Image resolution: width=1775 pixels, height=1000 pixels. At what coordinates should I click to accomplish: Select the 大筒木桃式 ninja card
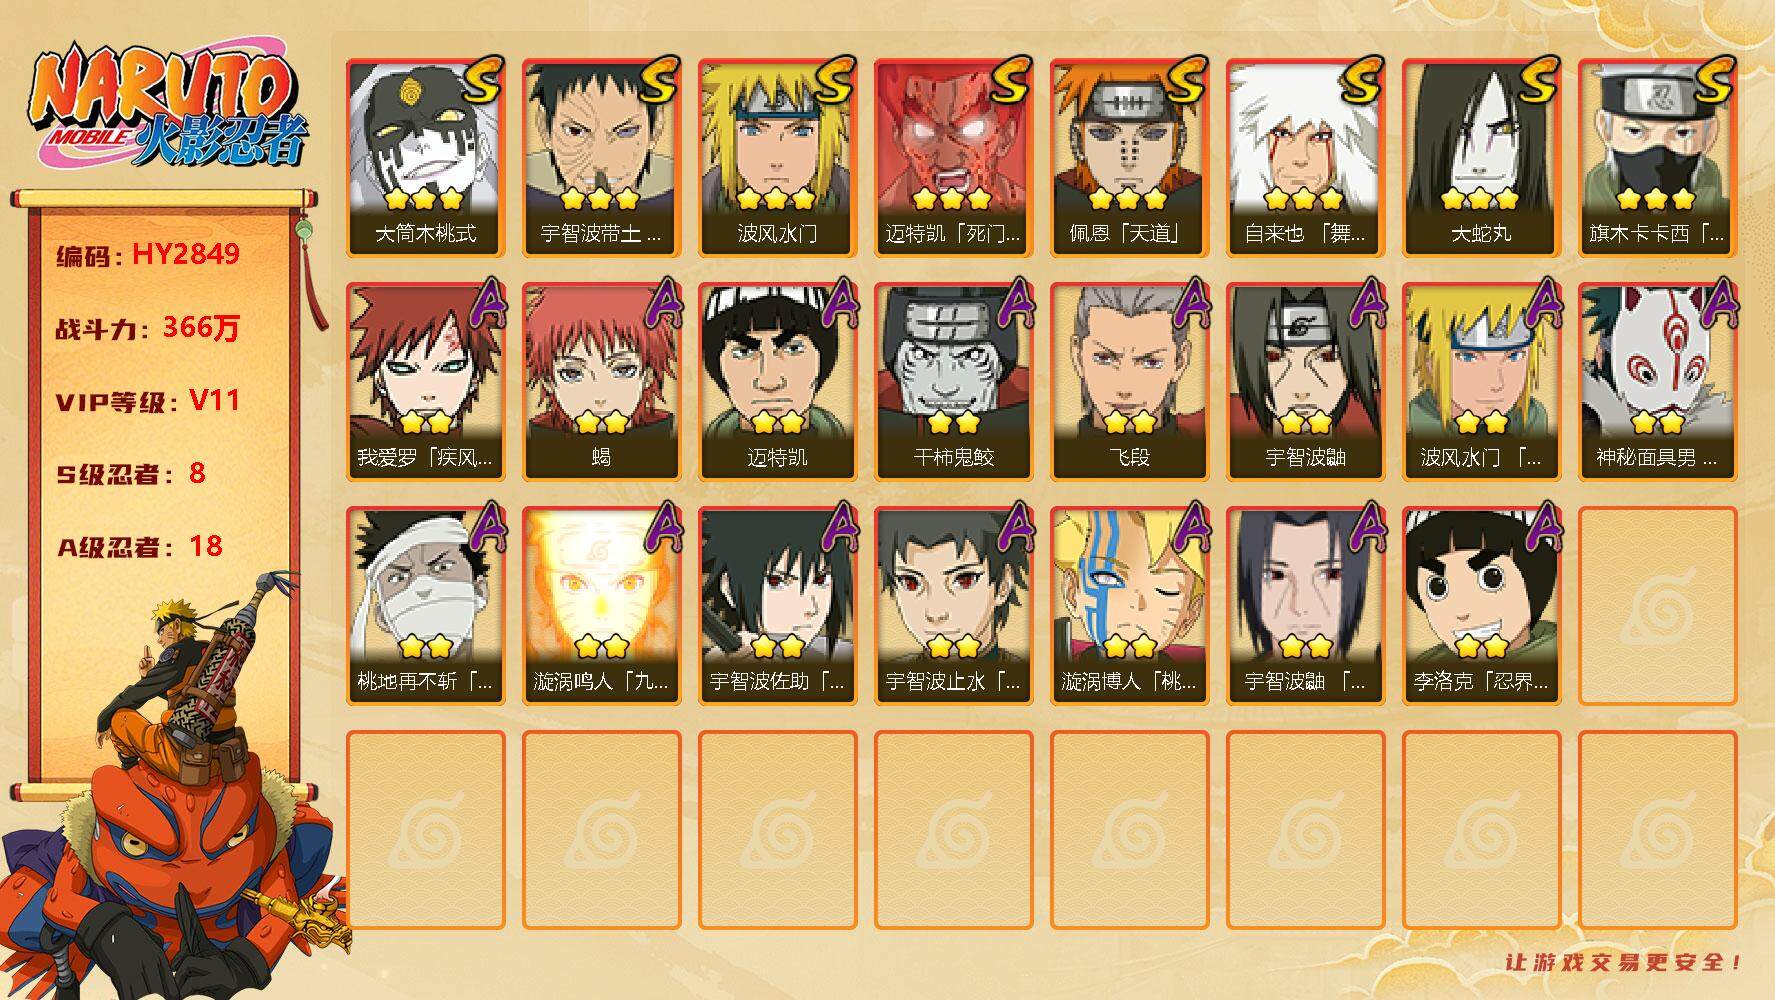(426, 158)
